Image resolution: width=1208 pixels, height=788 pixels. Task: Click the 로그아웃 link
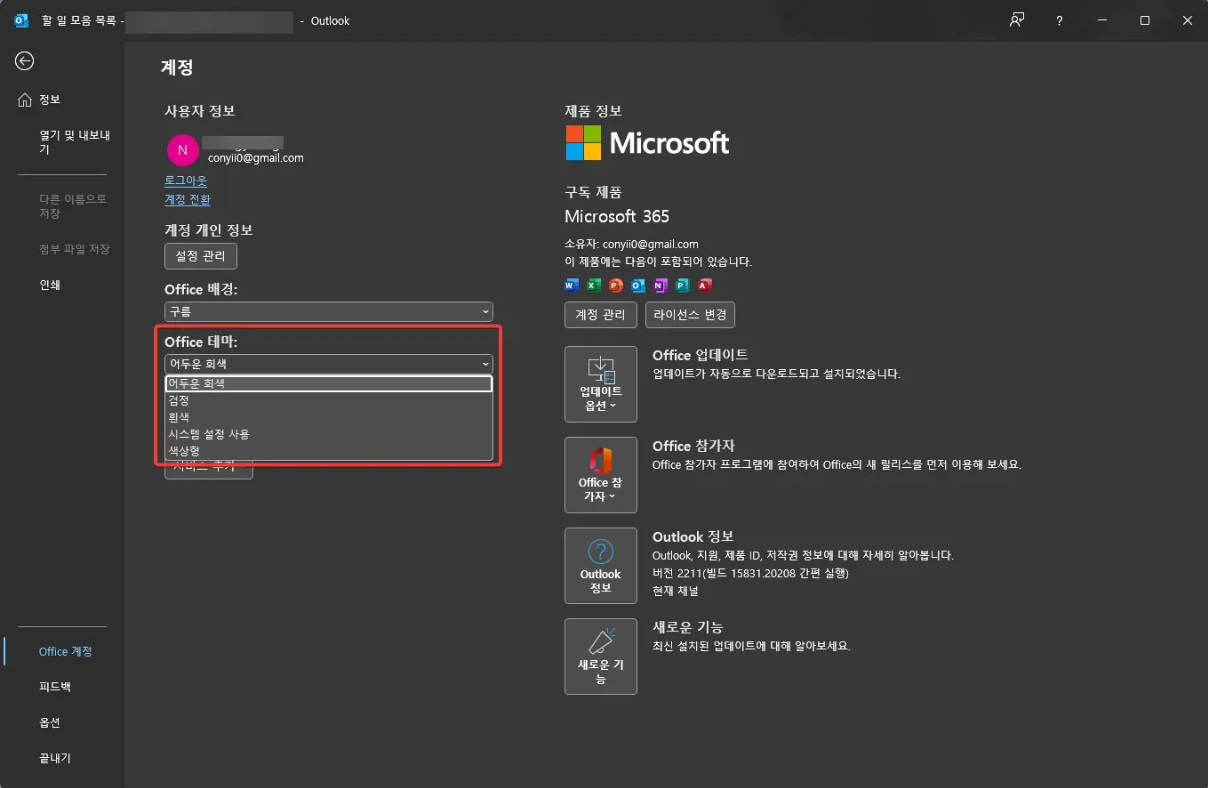click(186, 181)
